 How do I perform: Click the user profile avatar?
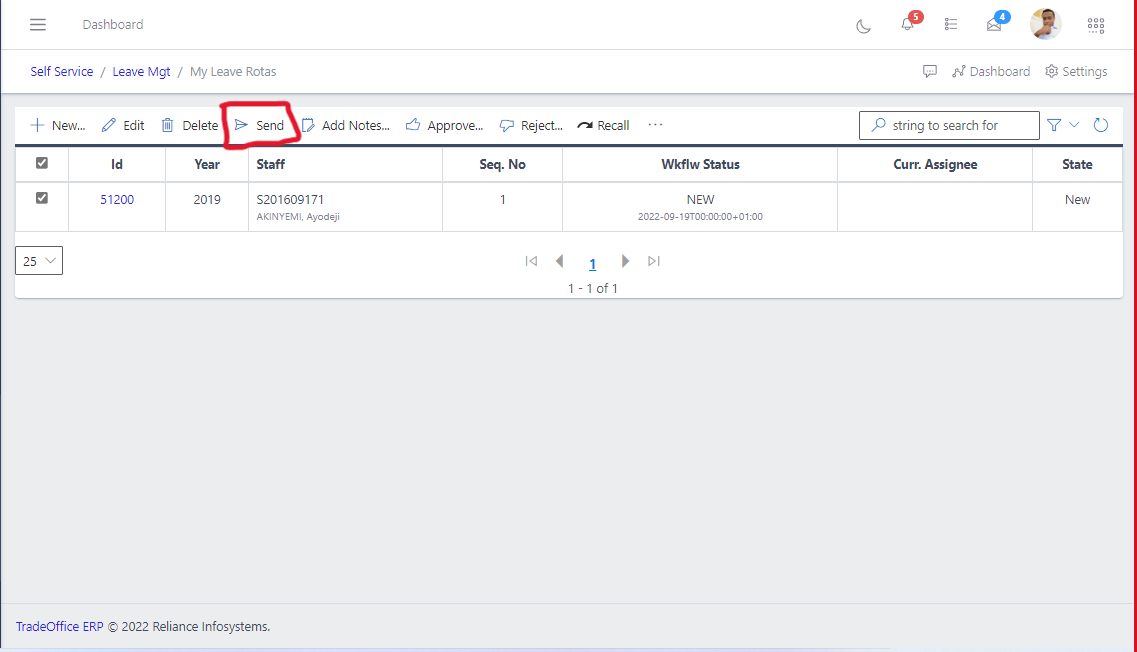pyautogui.click(x=1046, y=24)
